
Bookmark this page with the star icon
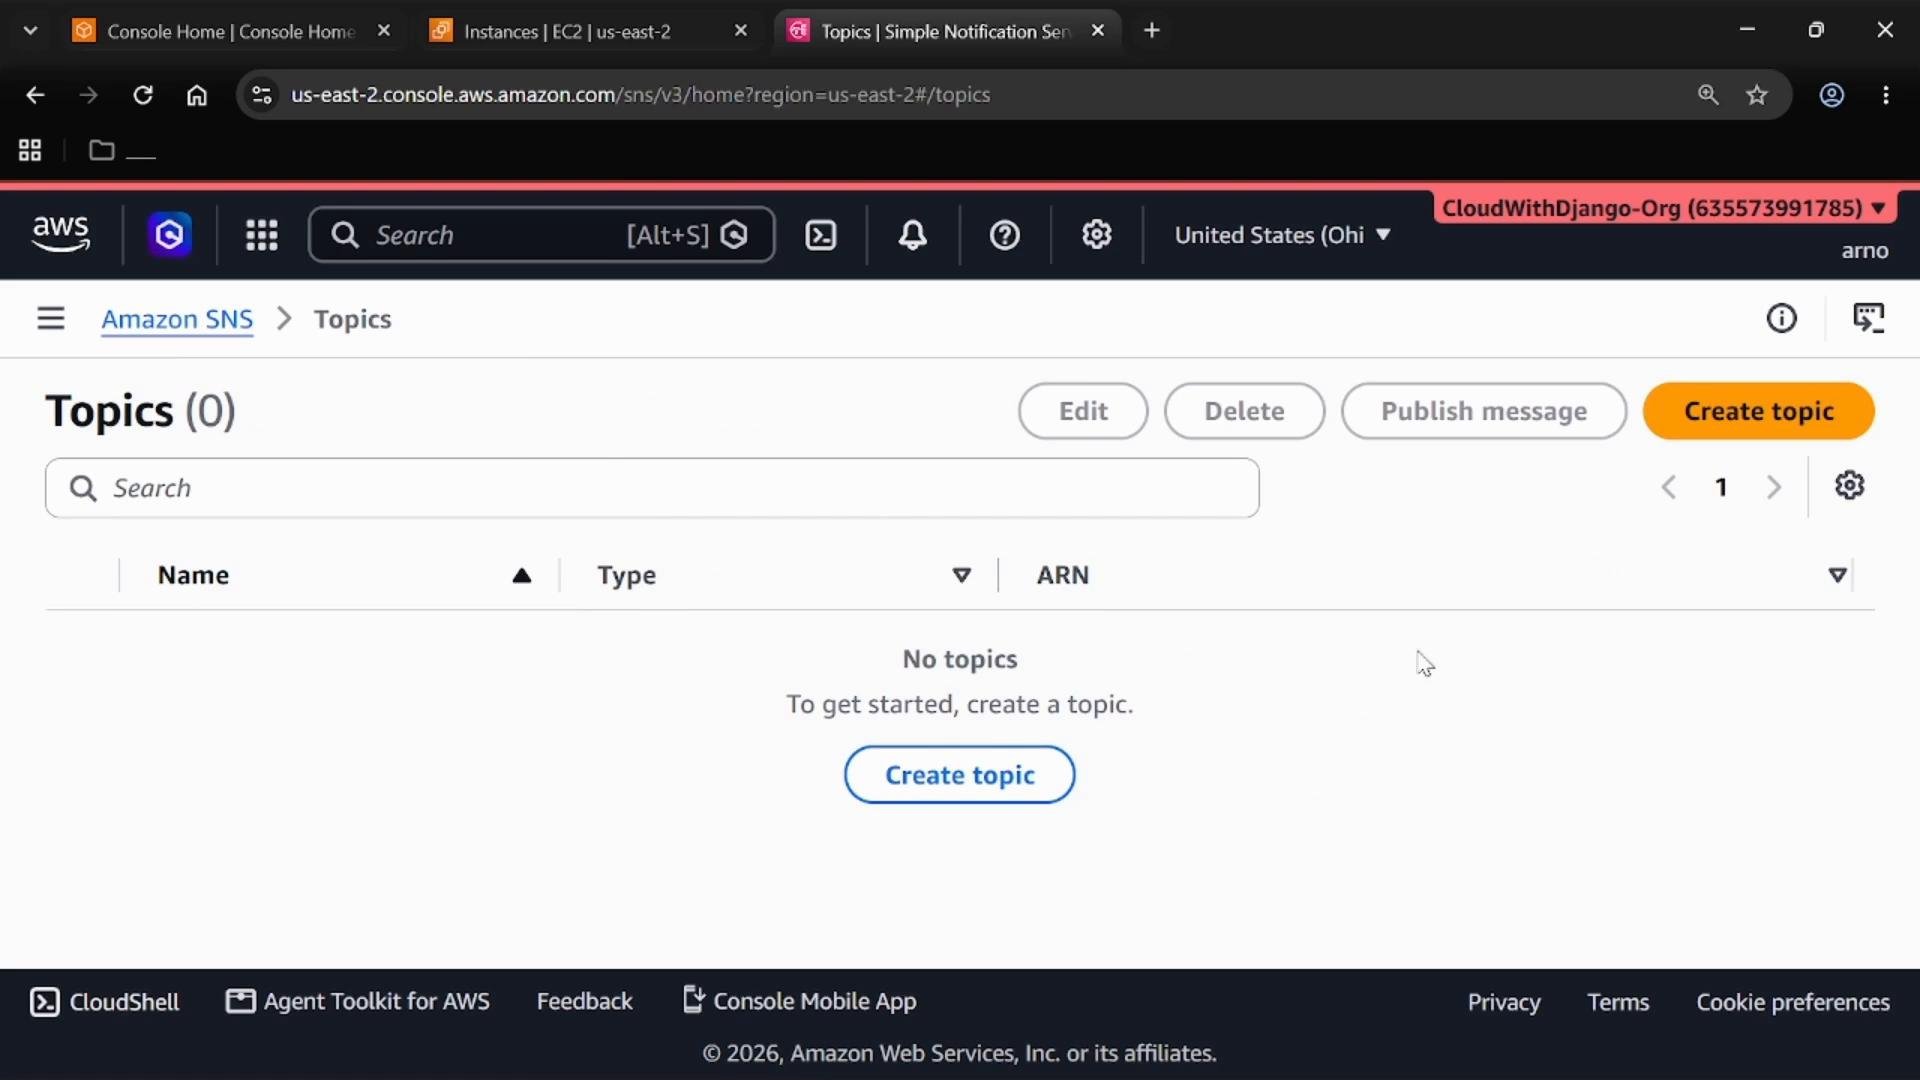(1757, 95)
